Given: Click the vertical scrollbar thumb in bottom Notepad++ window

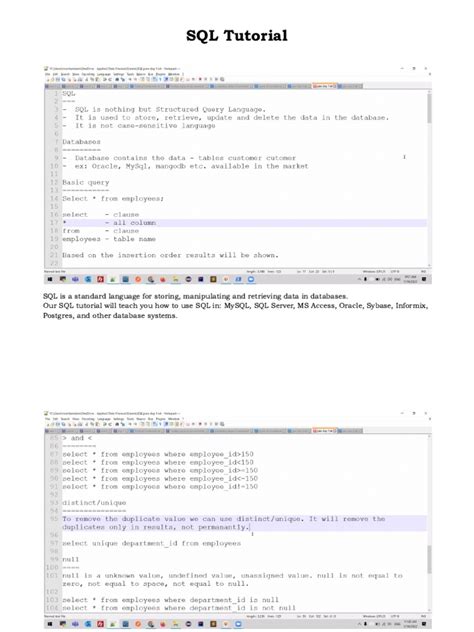Looking at the screenshot, I should (429, 559).
